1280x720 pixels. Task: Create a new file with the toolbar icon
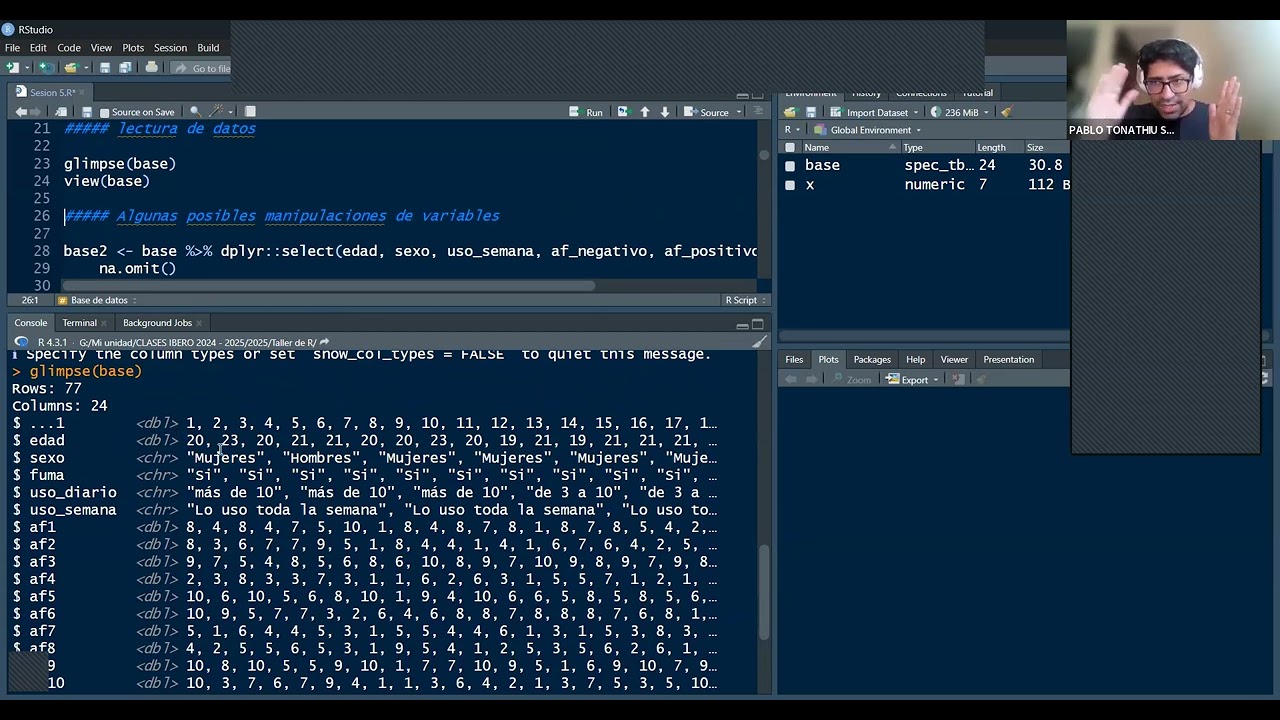pyautogui.click(x=12, y=68)
